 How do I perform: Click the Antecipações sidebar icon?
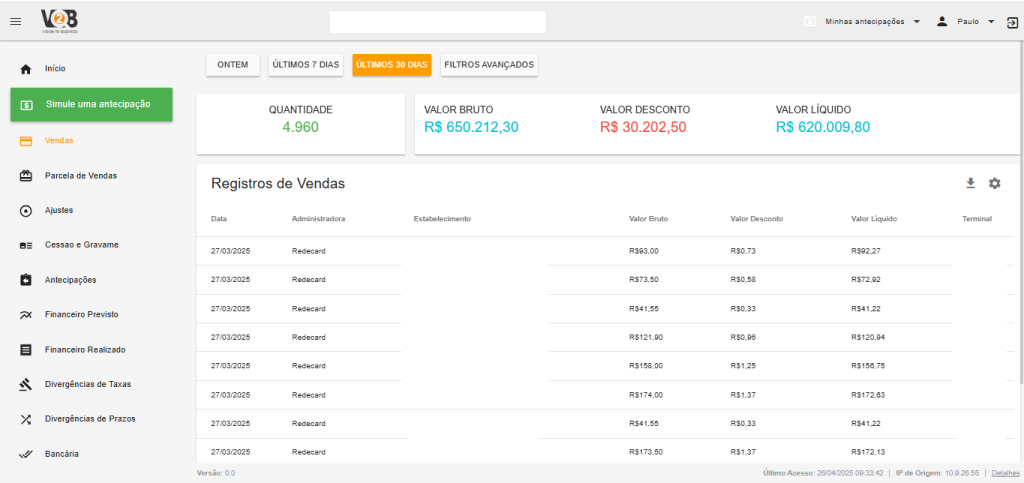point(26,280)
